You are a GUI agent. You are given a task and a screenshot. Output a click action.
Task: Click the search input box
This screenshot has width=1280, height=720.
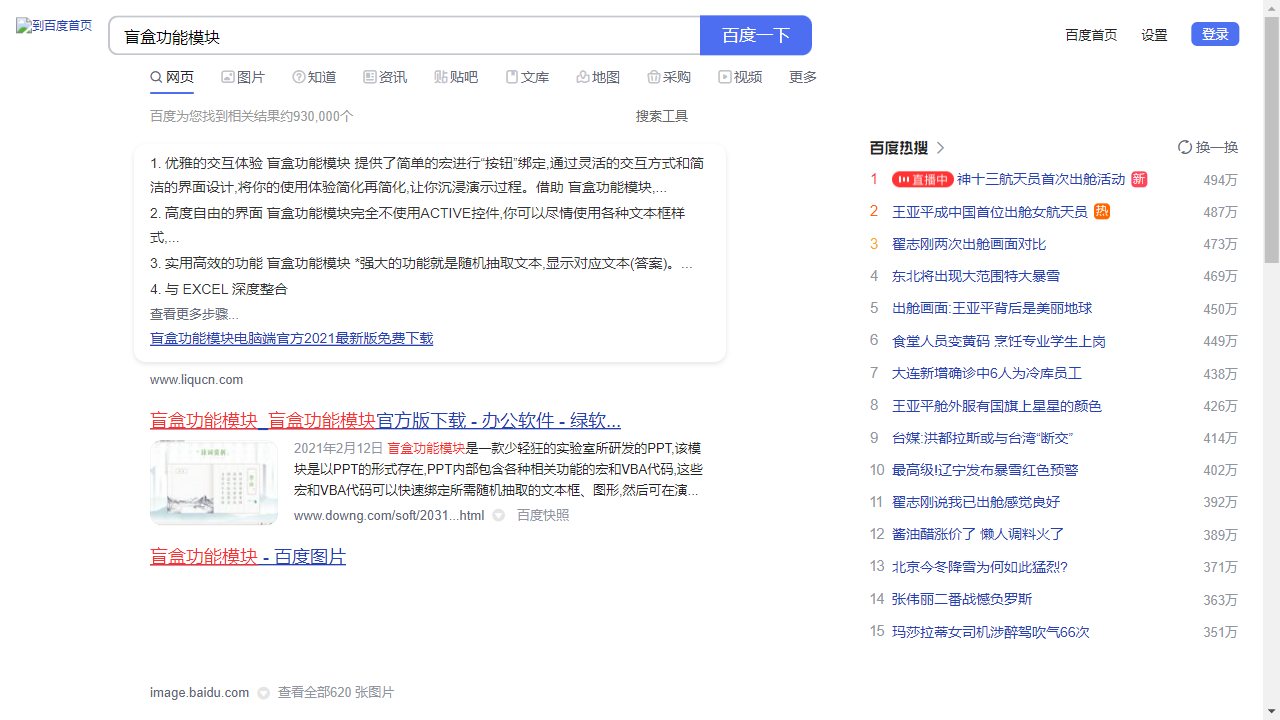404,35
